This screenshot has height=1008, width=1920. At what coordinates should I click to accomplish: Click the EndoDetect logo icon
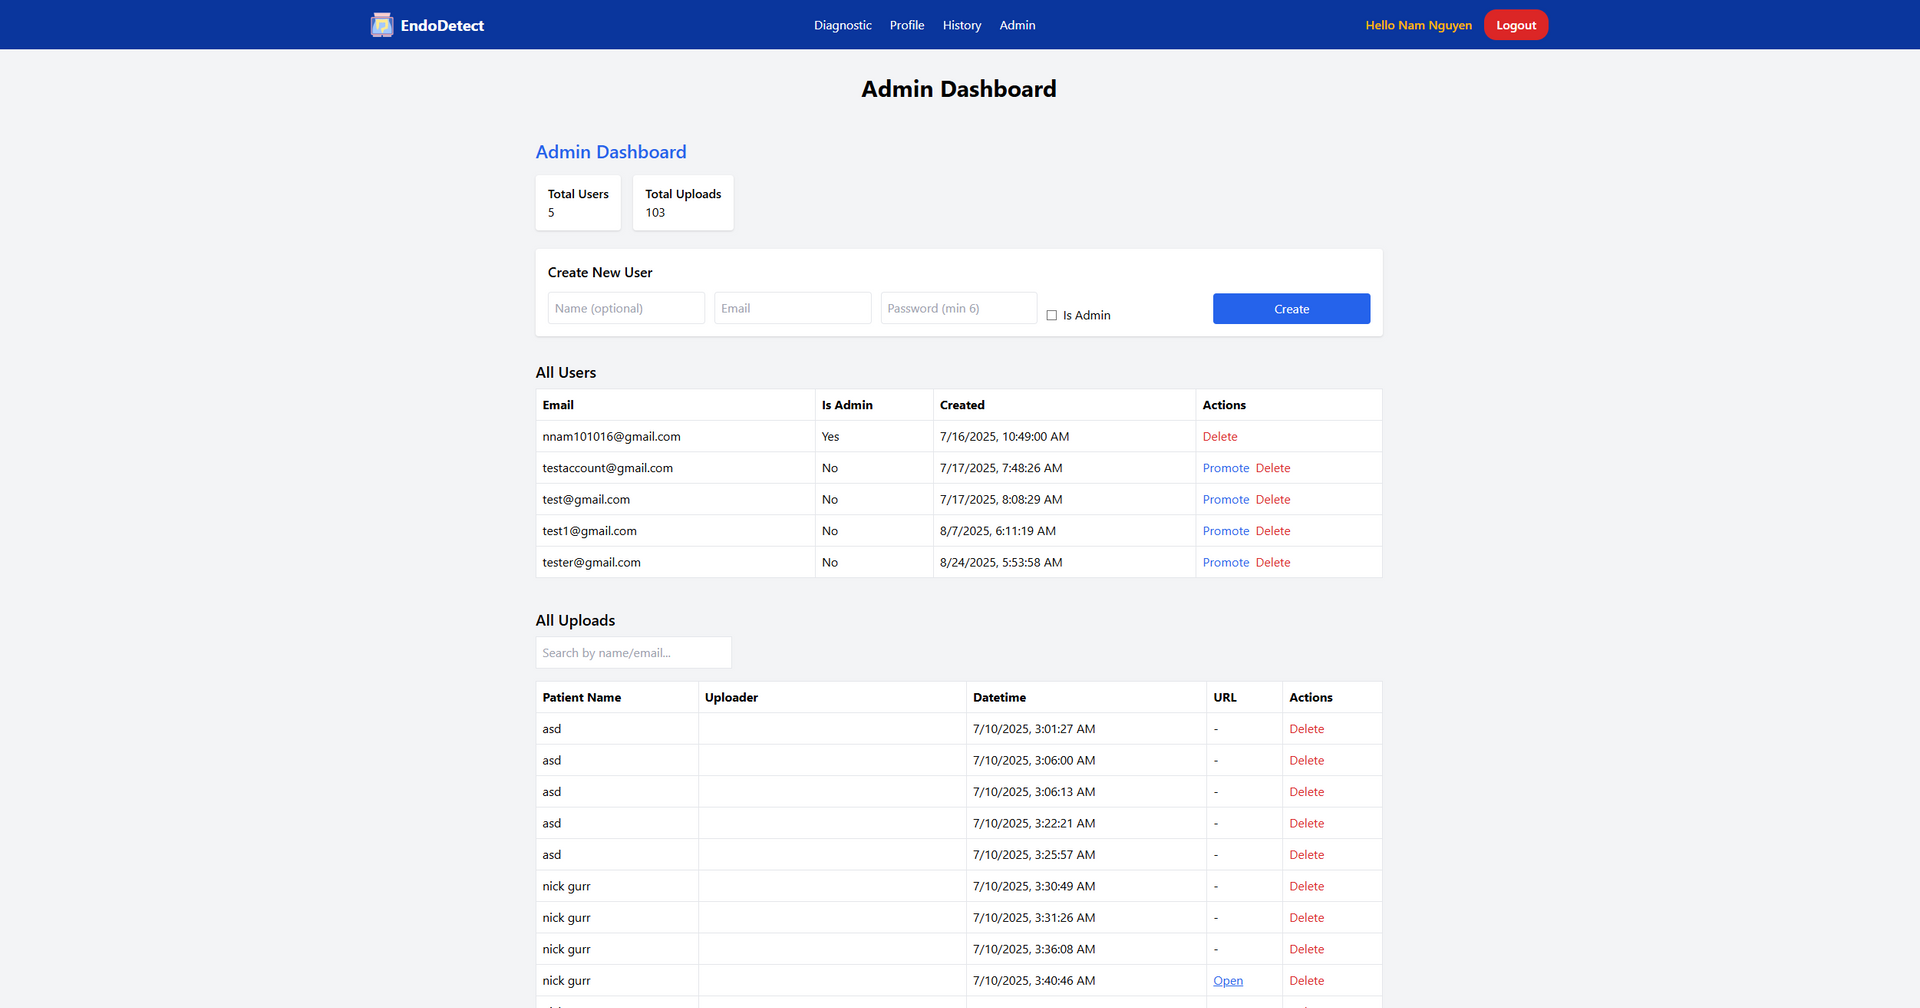pos(382,25)
